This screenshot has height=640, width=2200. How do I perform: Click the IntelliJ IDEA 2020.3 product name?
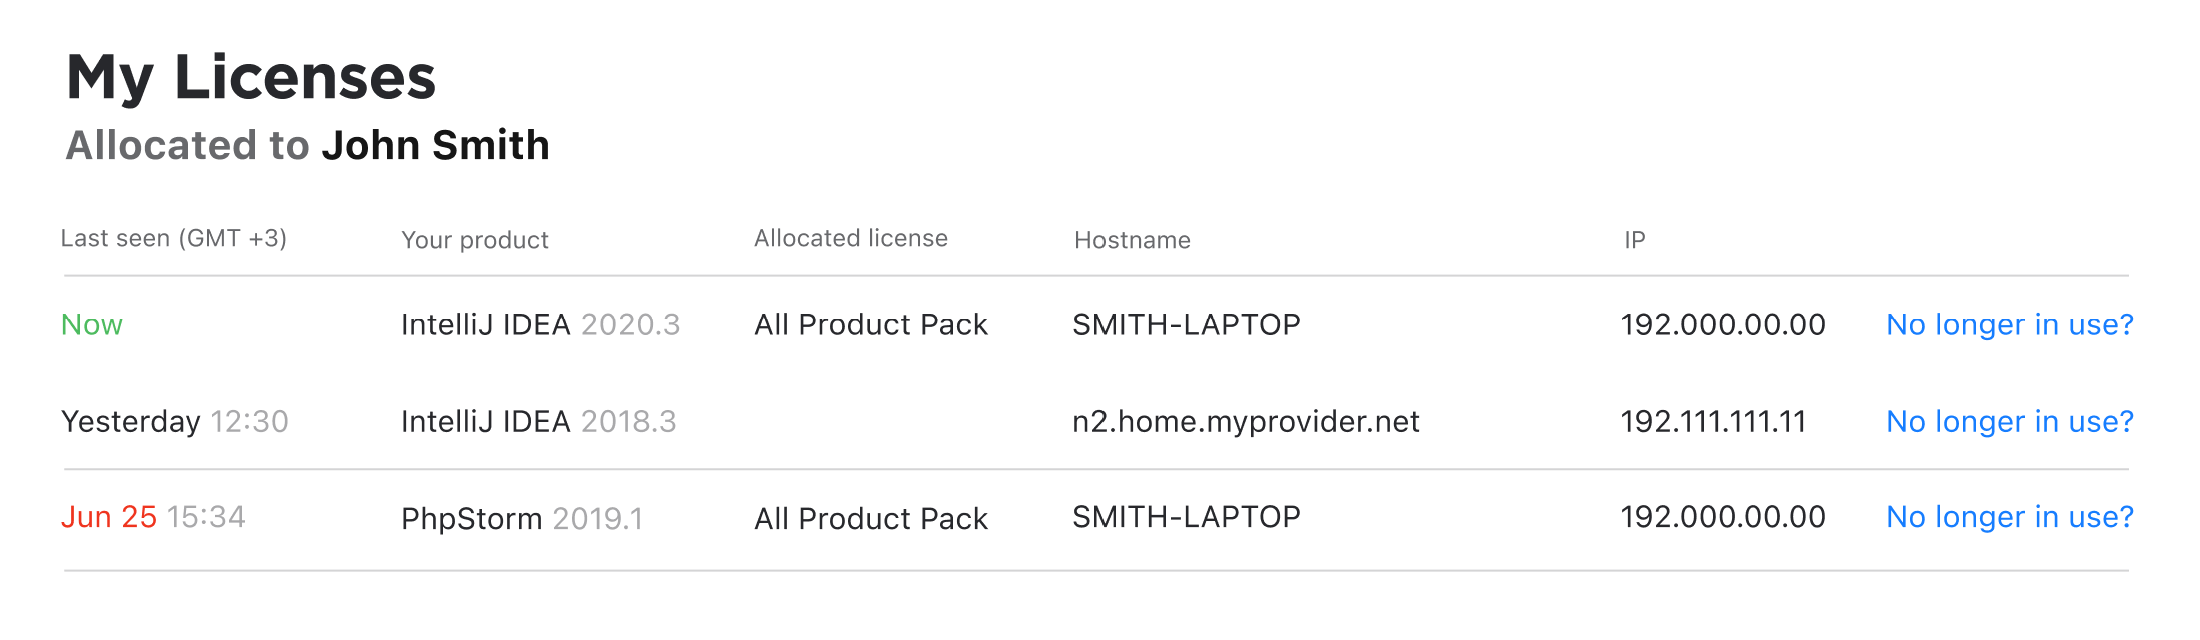click(540, 325)
